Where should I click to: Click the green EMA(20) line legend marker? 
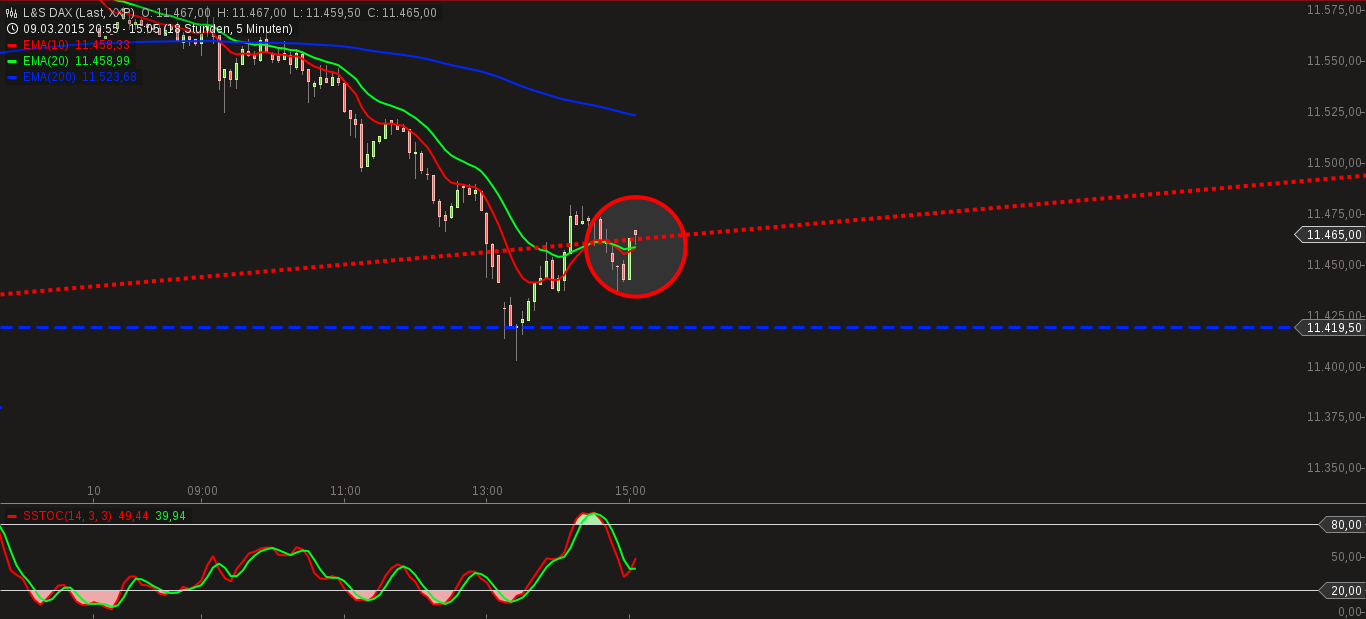[11, 60]
